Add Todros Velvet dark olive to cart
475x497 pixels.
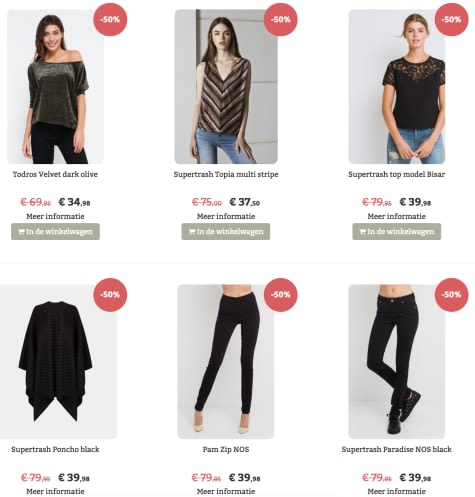point(55,232)
